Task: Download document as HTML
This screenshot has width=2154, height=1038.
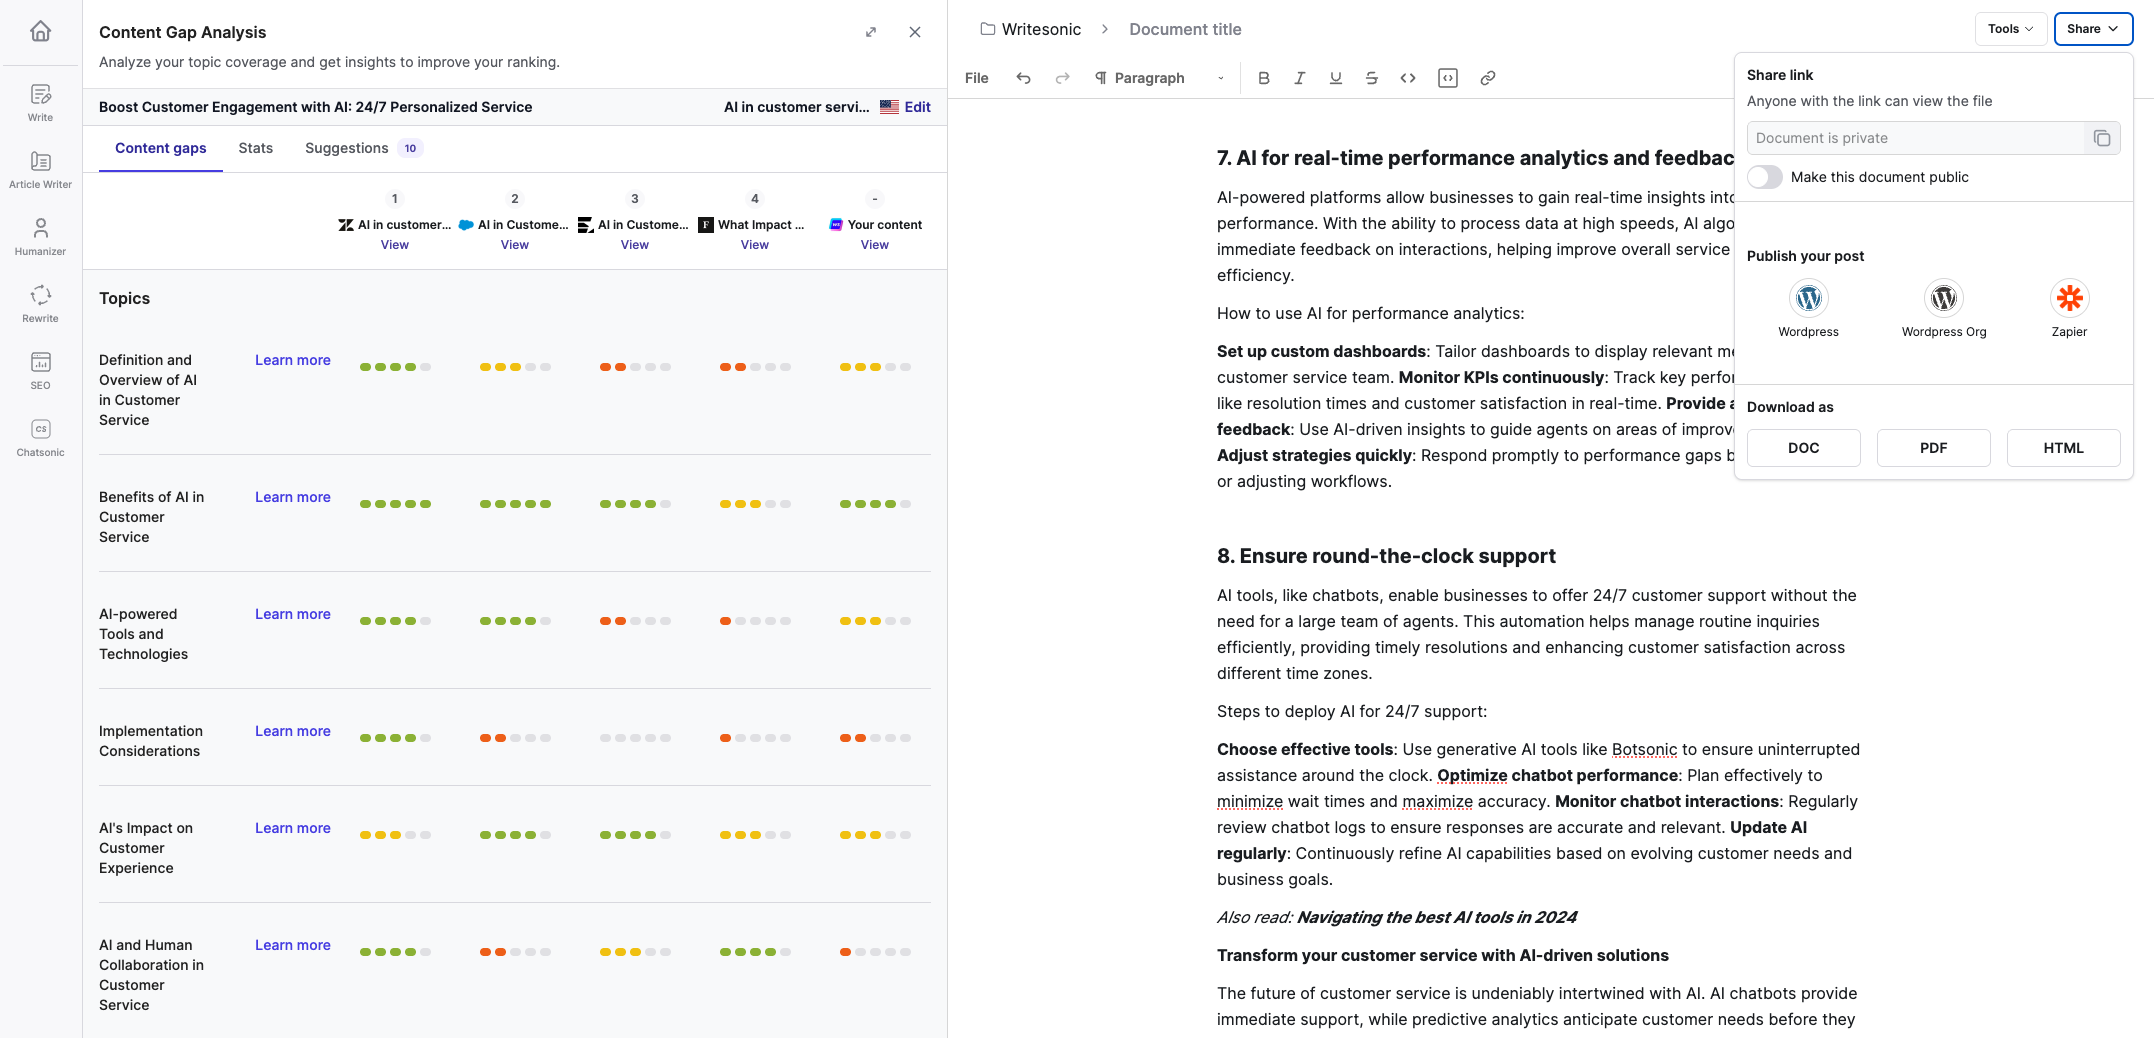Action: pyautogui.click(x=2063, y=448)
